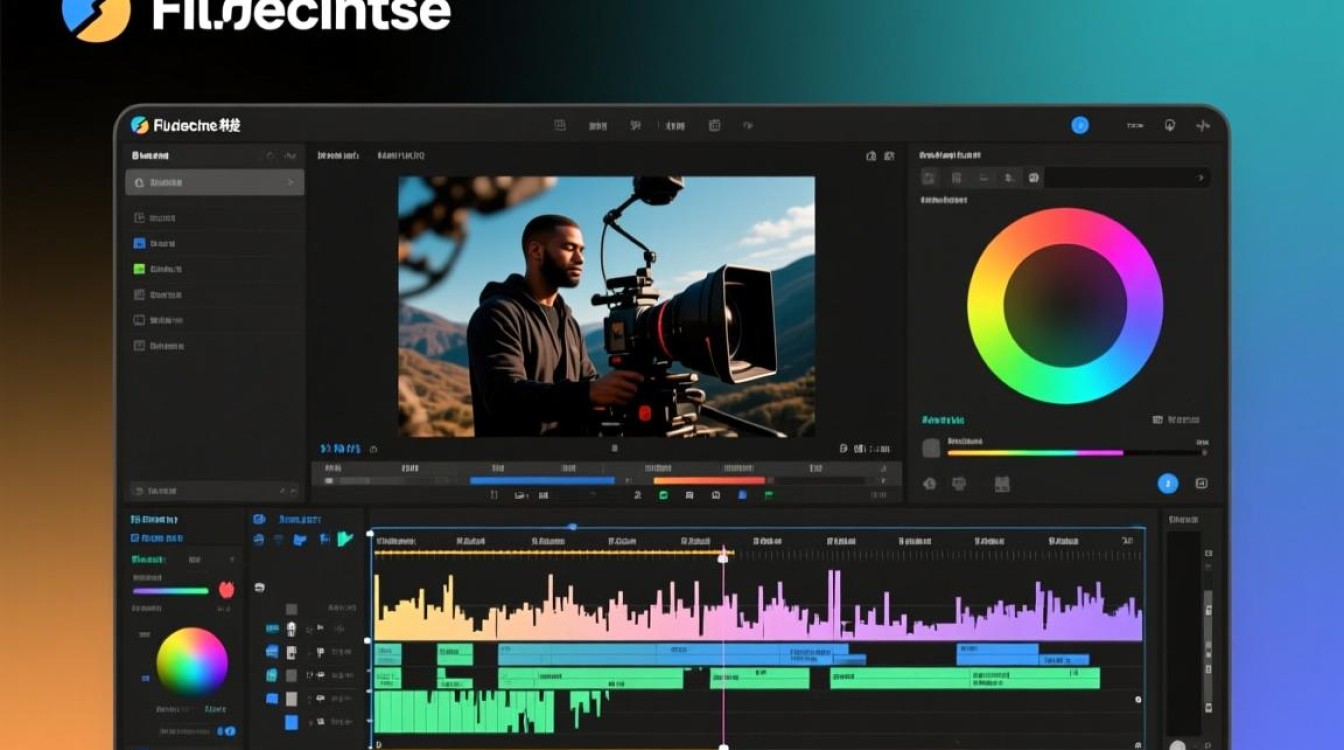The image size is (1344, 750).
Task: Click the blue round button below color wheel panel
Action: coord(1167,484)
